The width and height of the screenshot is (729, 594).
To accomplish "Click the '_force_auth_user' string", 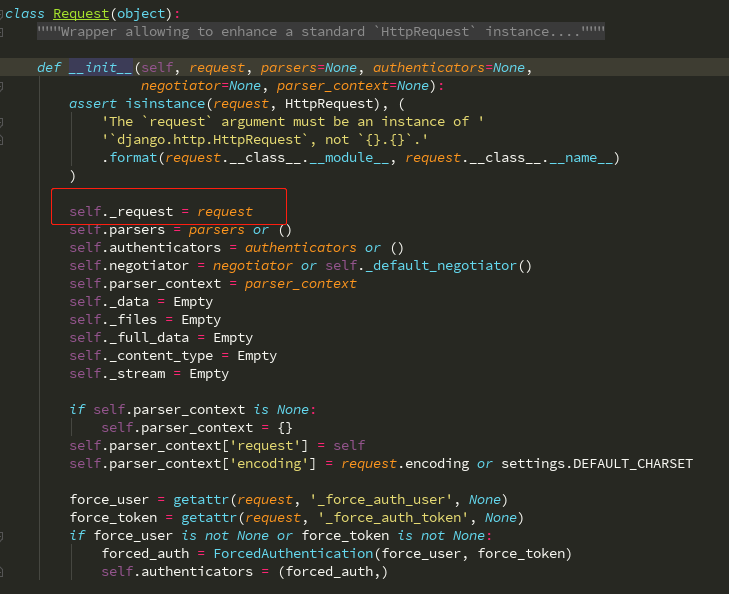I will tap(381, 500).
